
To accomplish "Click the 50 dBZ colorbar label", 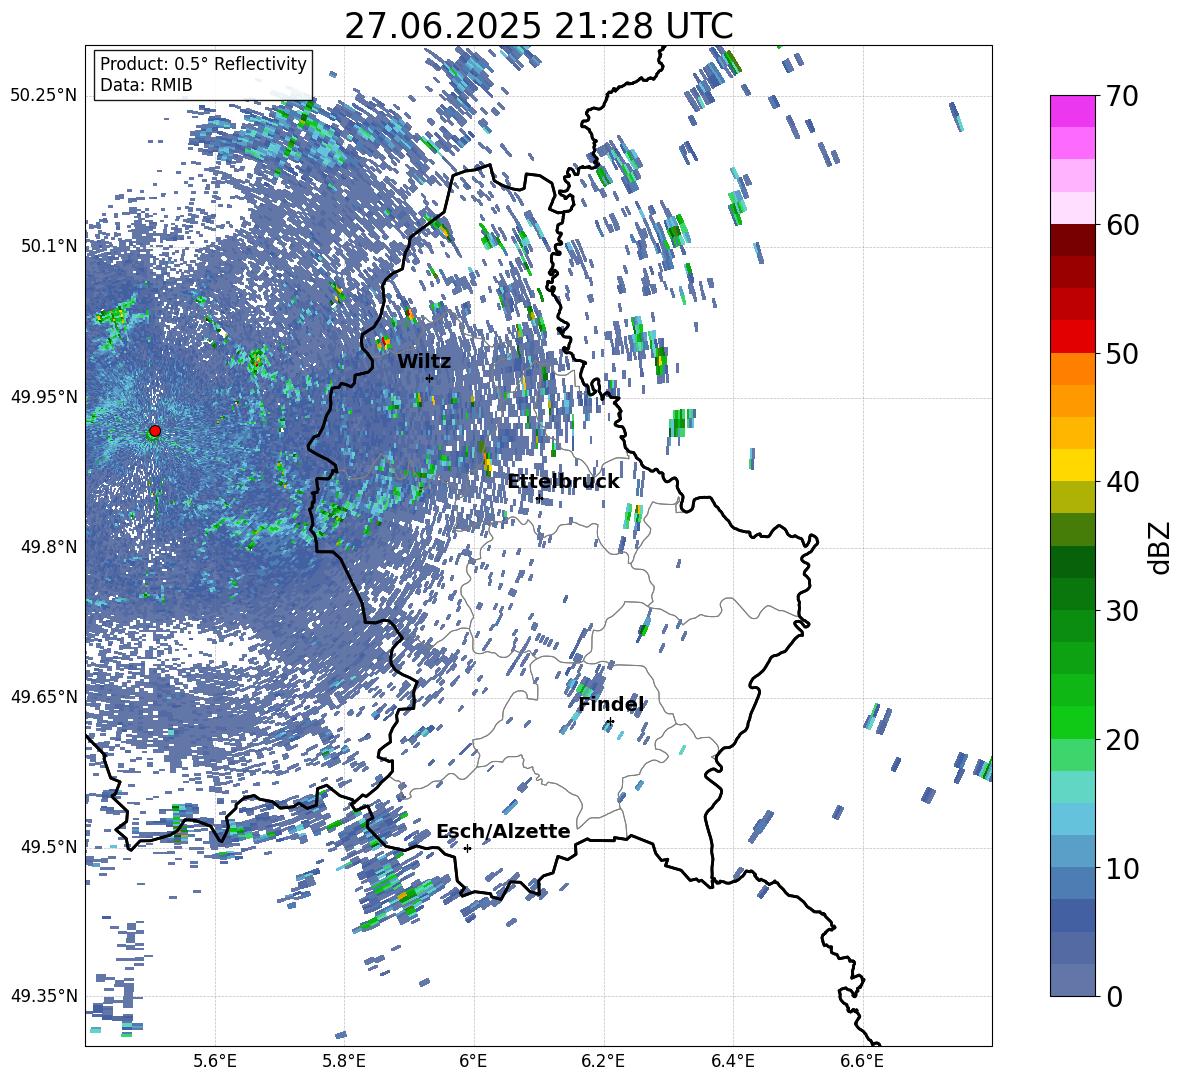I will point(1122,353).
